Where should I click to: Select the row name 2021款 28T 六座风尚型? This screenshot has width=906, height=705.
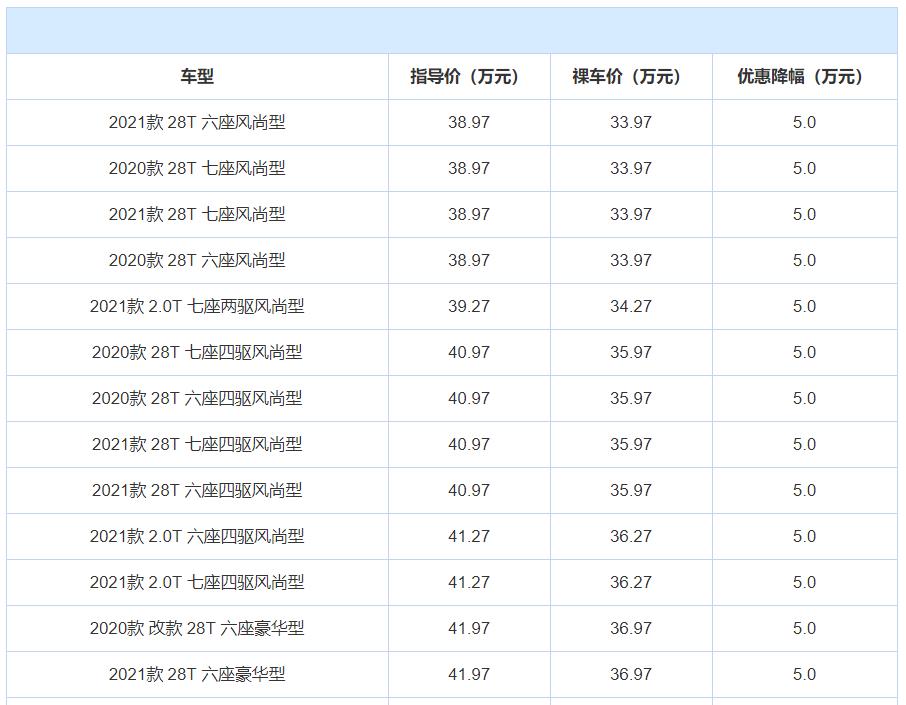click(197, 123)
